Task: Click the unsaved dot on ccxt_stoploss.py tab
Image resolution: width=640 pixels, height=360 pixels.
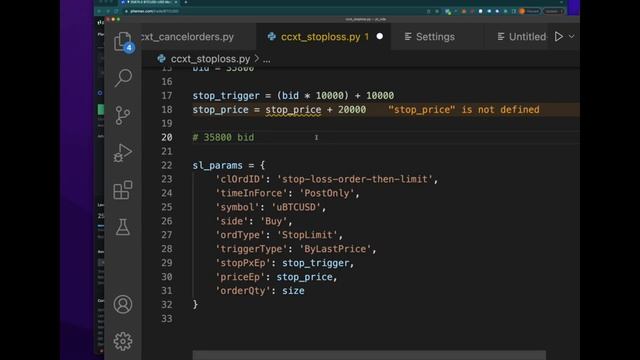Action: point(380,36)
